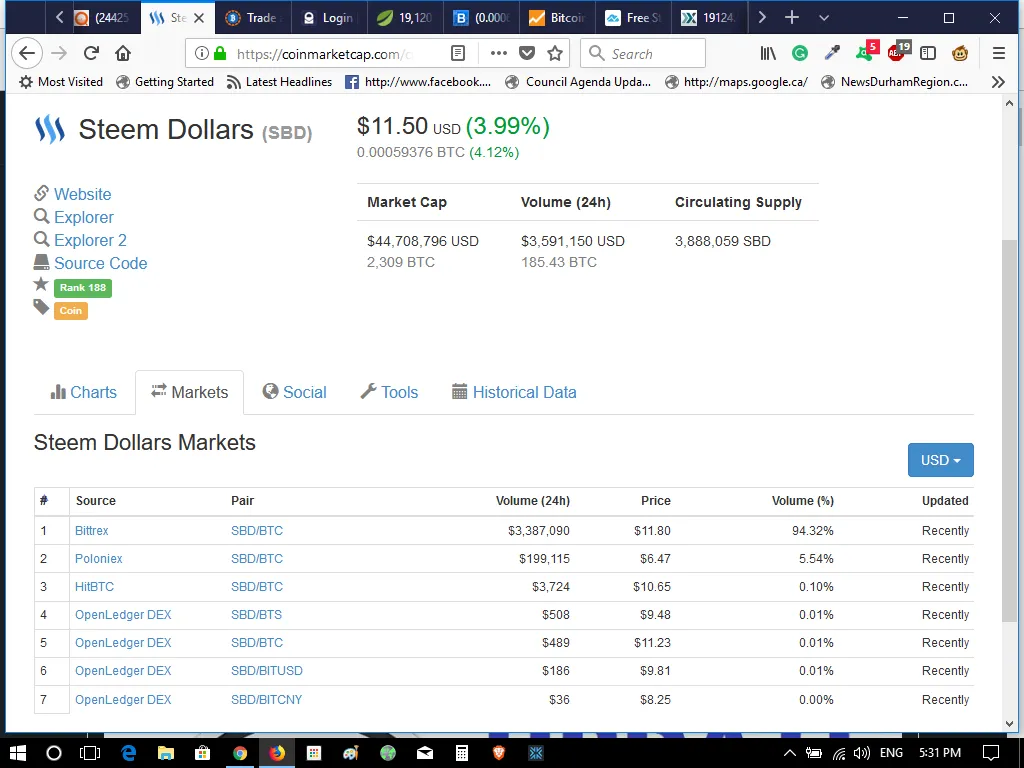Open the Windows Start menu
1024x768 pixels.
pos(18,753)
